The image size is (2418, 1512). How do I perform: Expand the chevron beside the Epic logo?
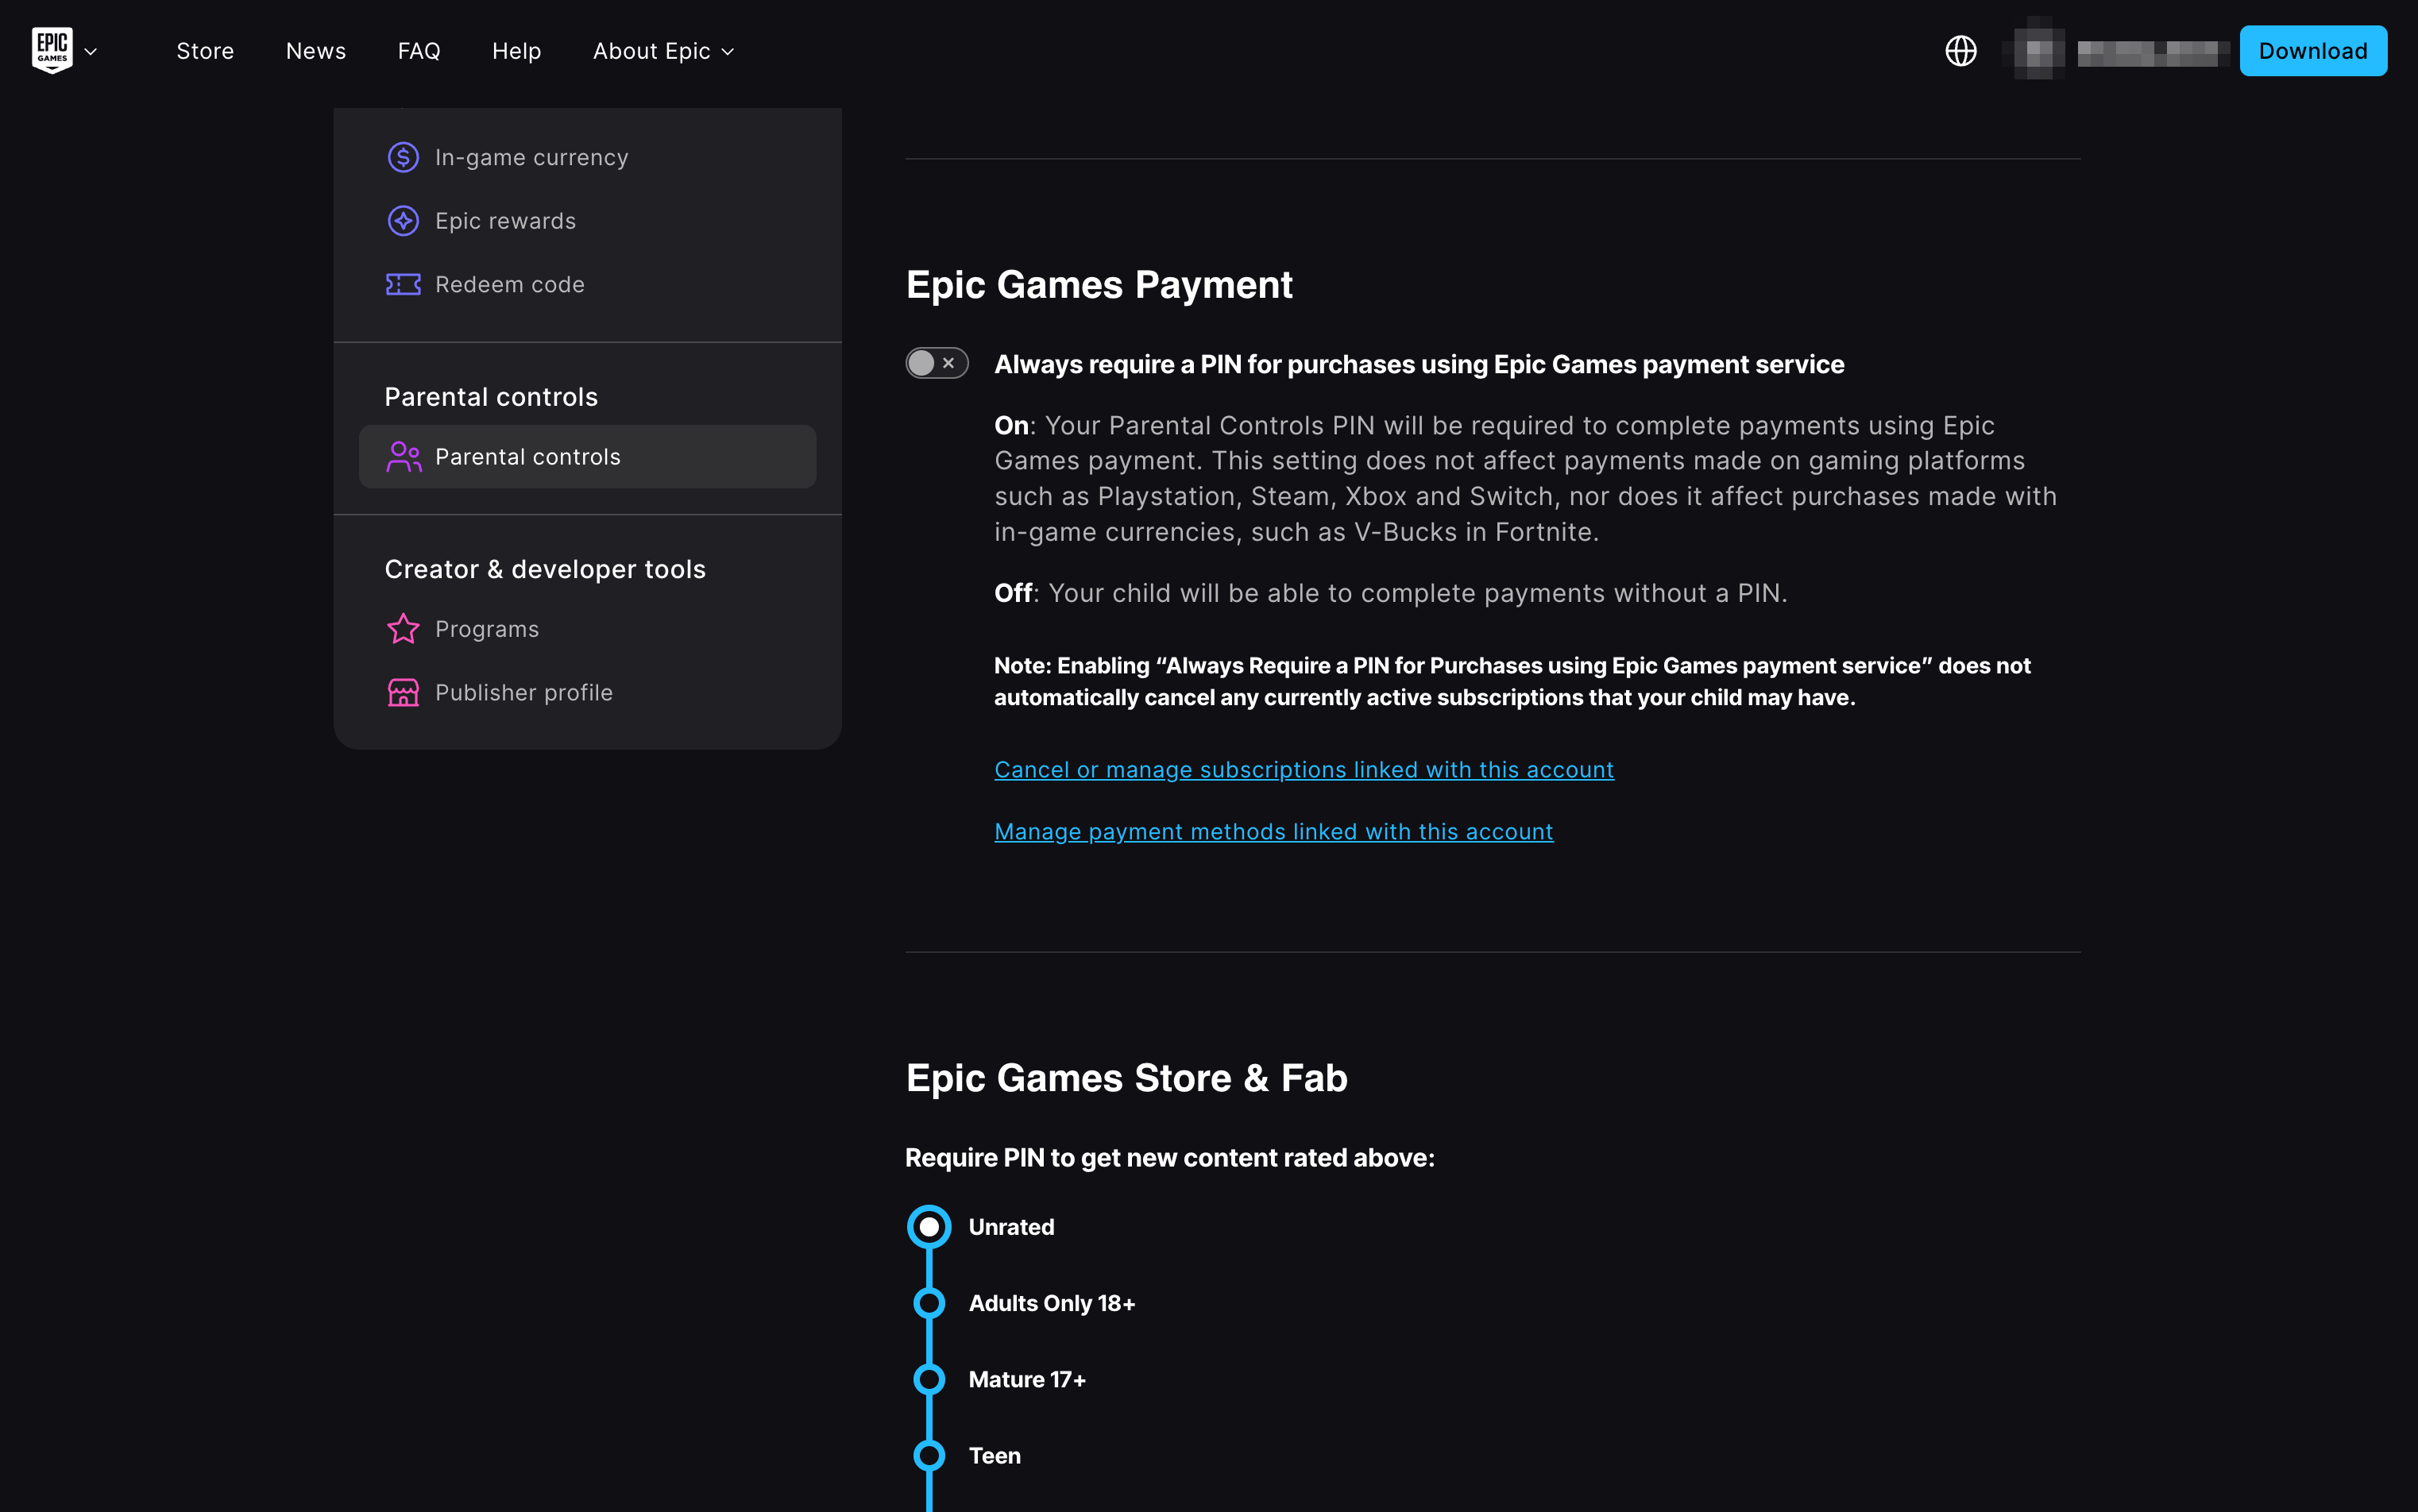tap(91, 52)
